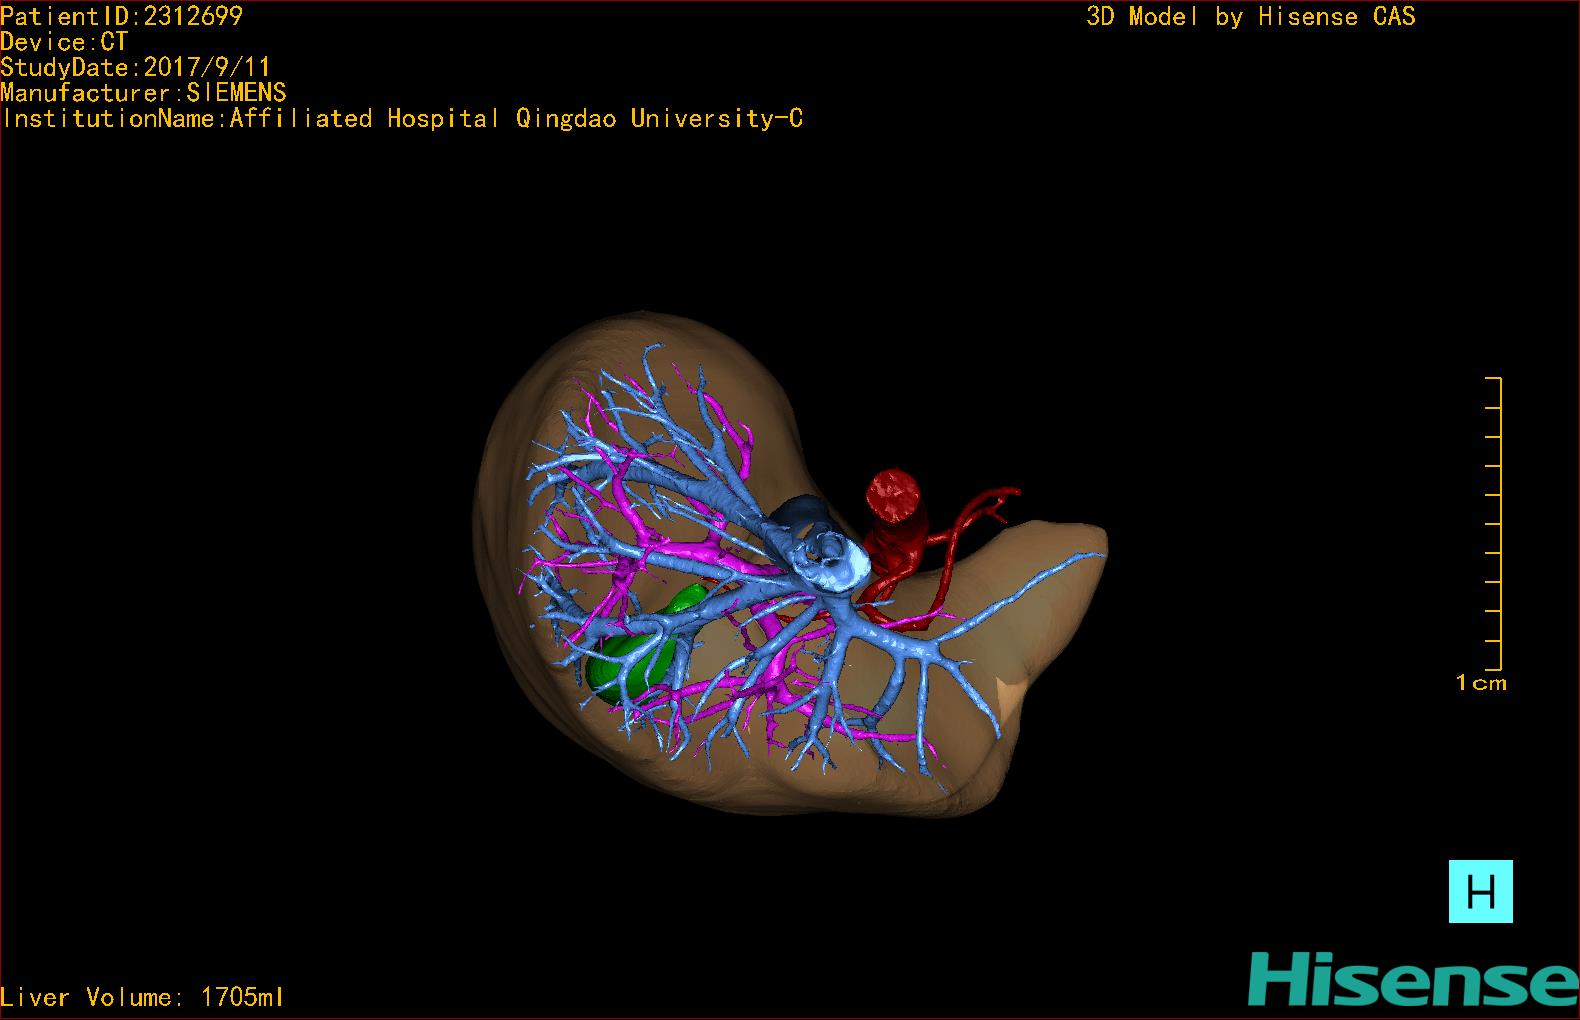
Task: Click the Hisense logo
Action: point(1412,980)
